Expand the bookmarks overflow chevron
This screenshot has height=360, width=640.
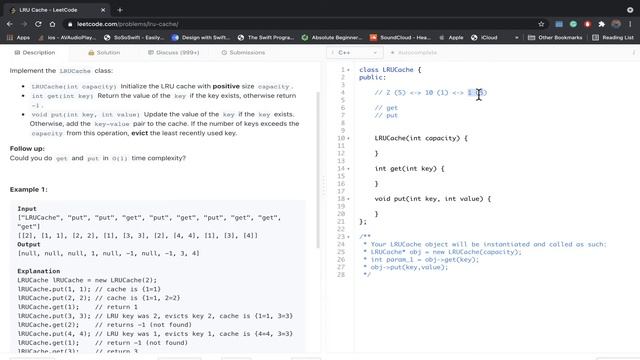[516, 38]
